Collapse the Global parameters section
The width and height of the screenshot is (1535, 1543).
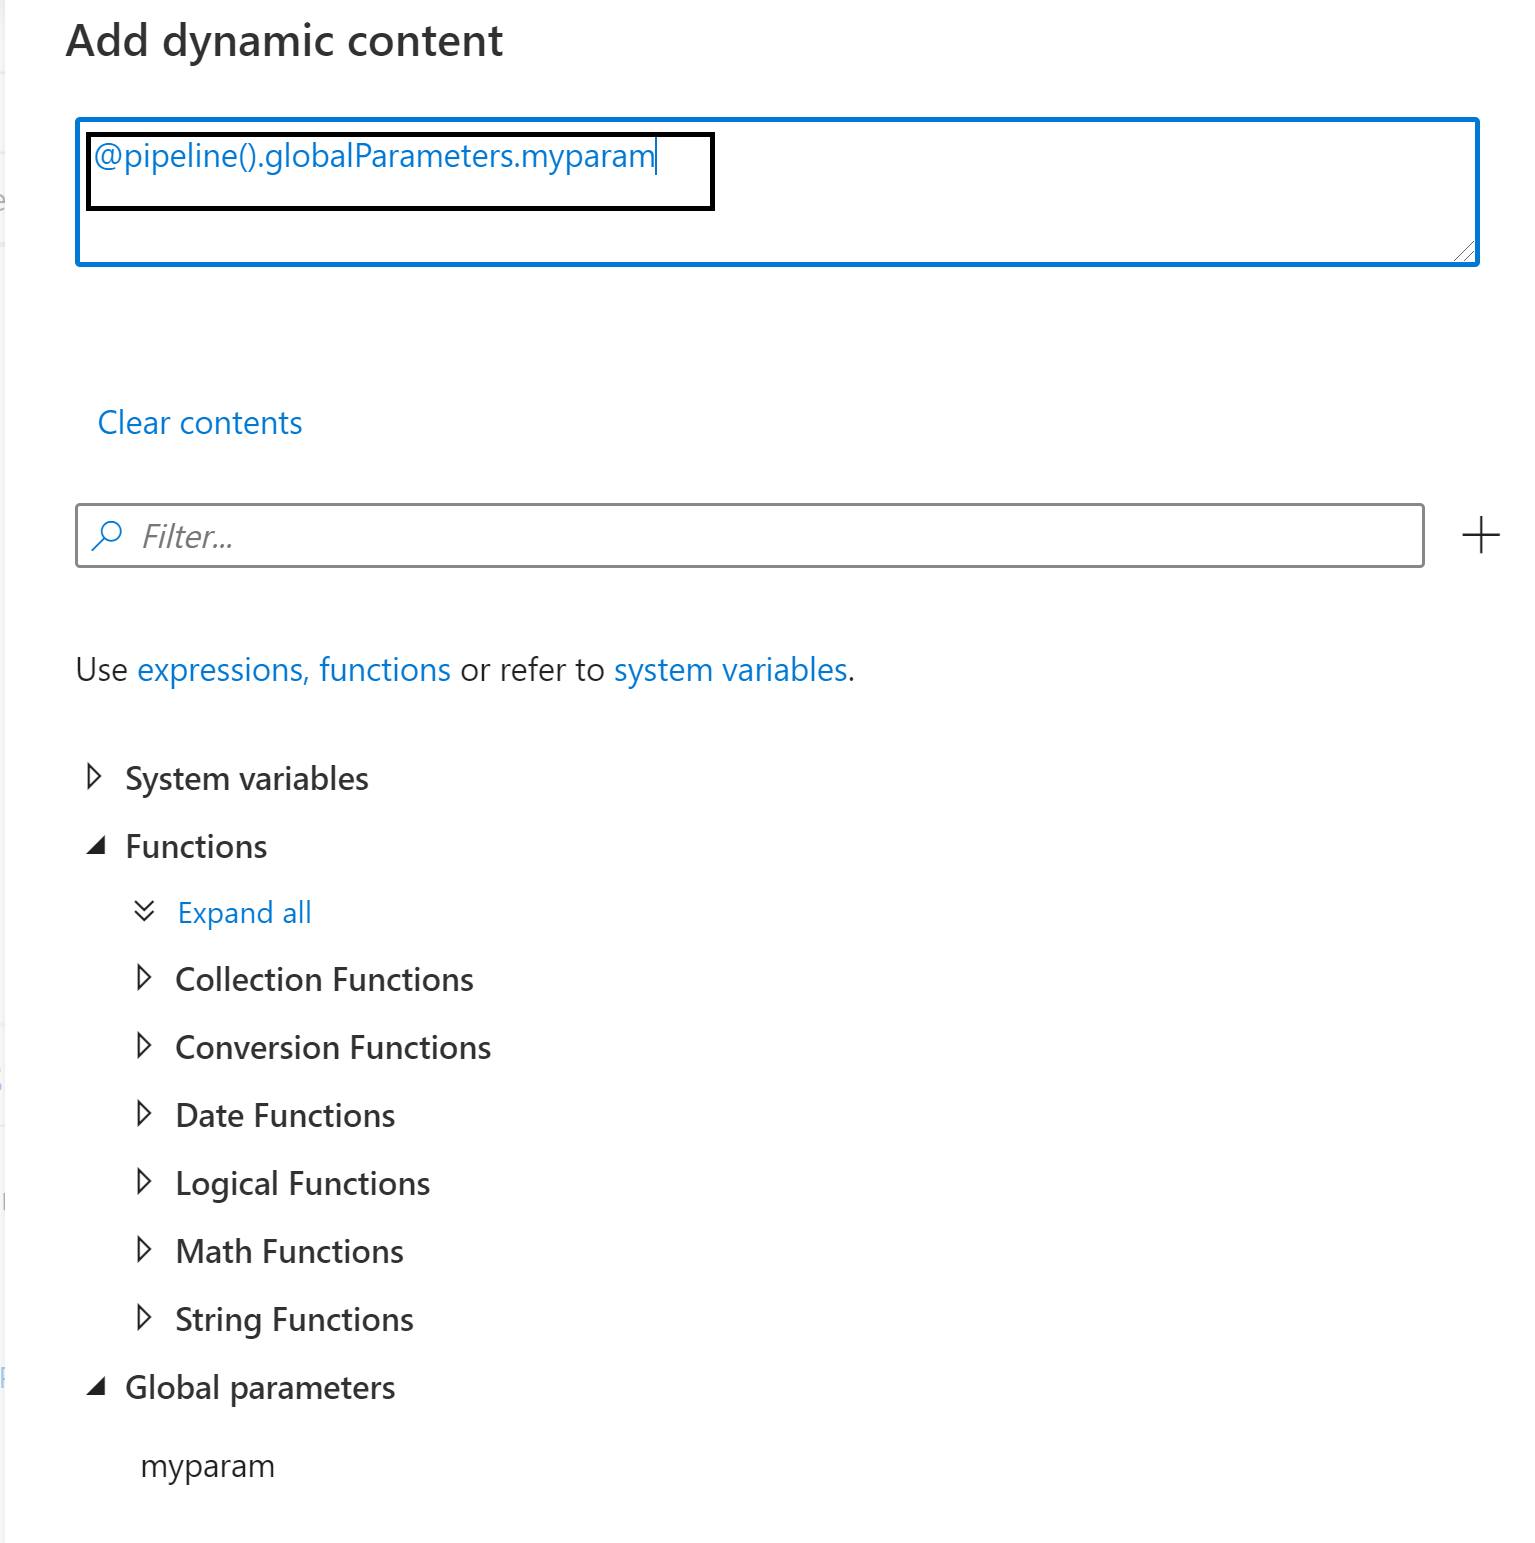(x=96, y=1387)
